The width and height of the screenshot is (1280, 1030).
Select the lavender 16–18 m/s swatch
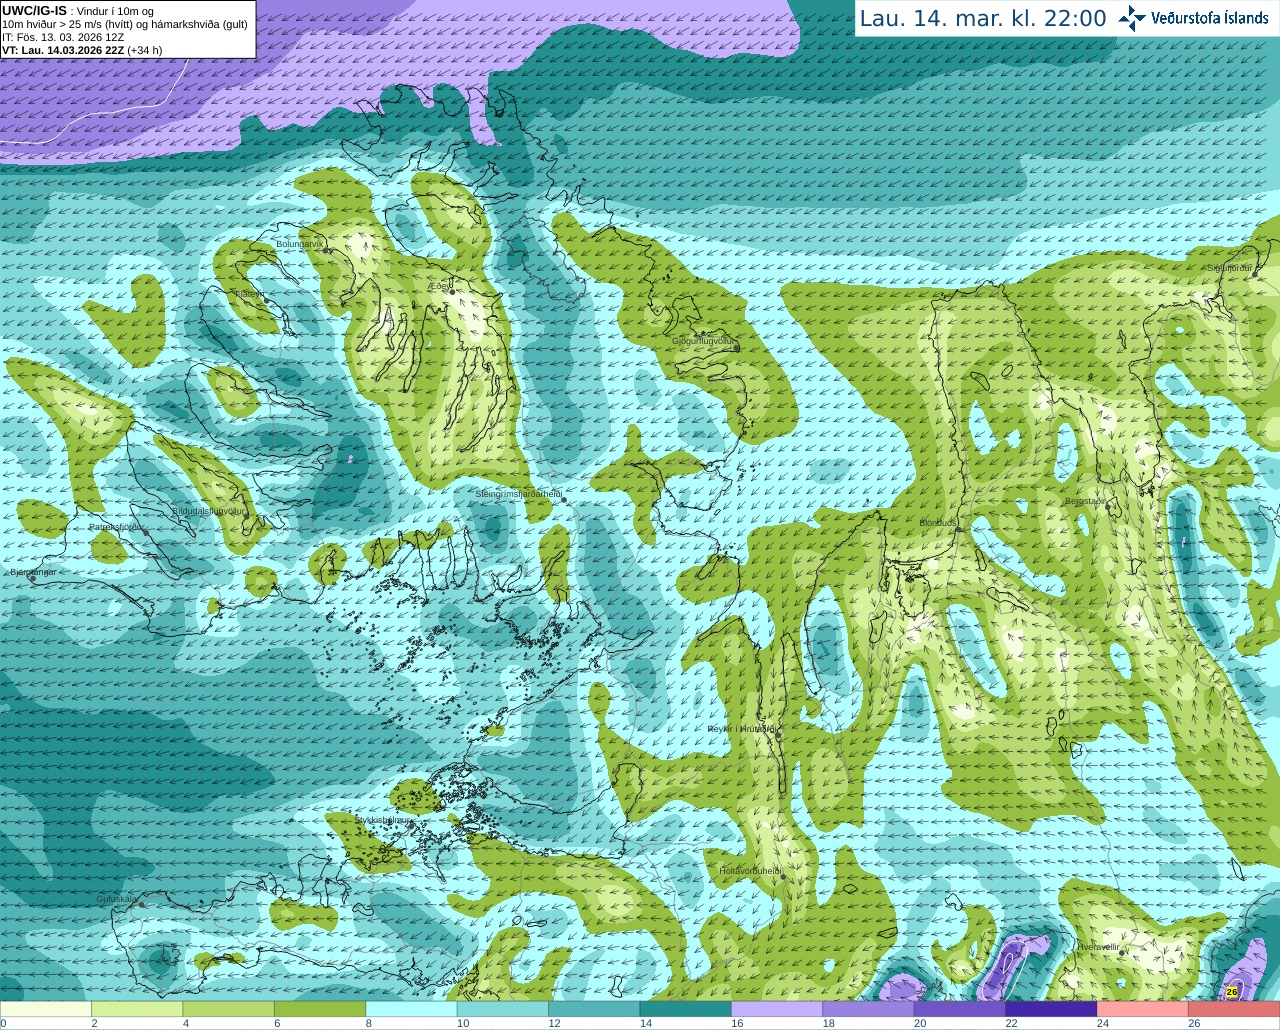pyautogui.click(x=777, y=1009)
